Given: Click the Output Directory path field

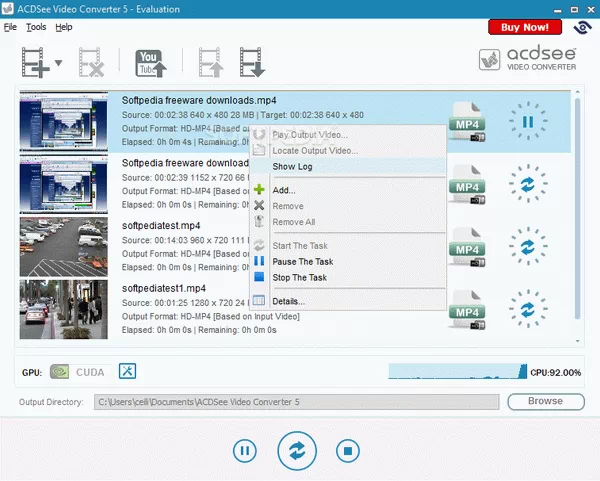Looking at the screenshot, I should point(297,402).
